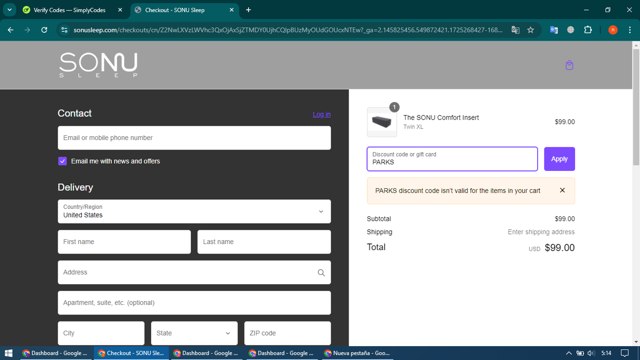This screenshot has width=640, height=360.
Task: Open the Chrome profile avatar
Action: pyautogui.click(x=613, y=30)
